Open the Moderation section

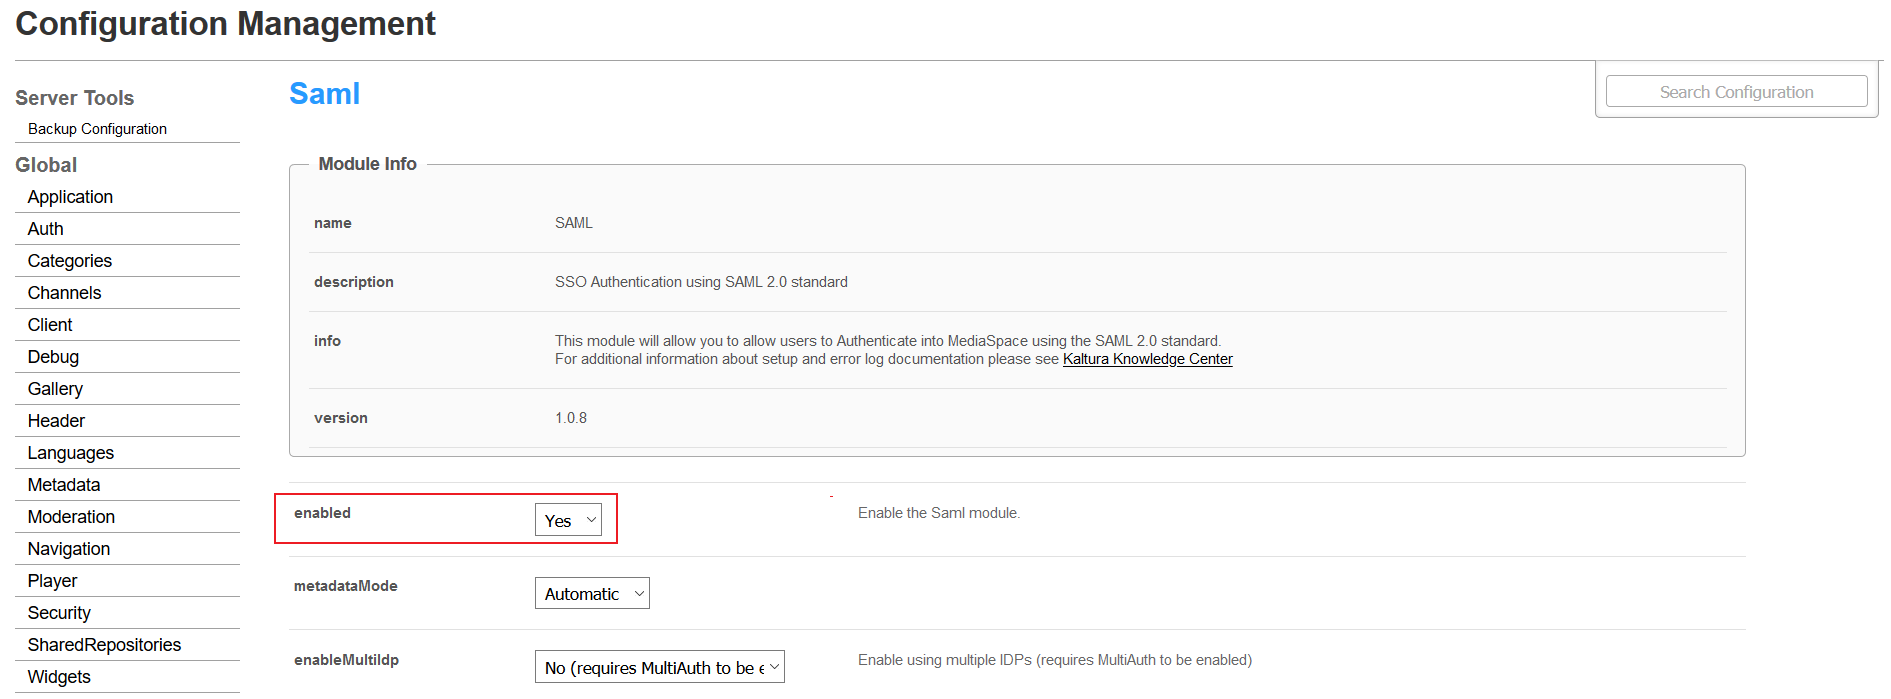coord(71,517)
